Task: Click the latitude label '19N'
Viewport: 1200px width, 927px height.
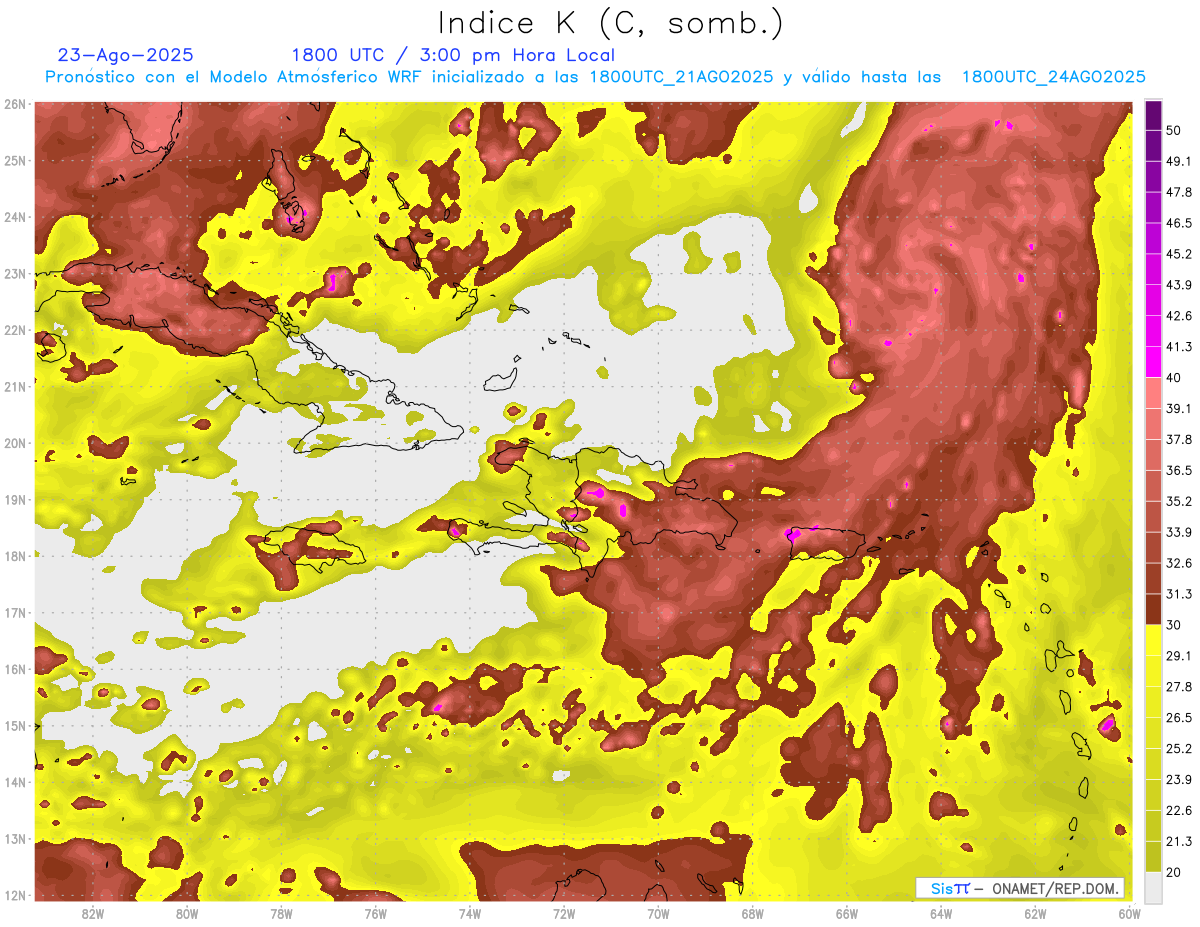Action: (x=15, y=500)
